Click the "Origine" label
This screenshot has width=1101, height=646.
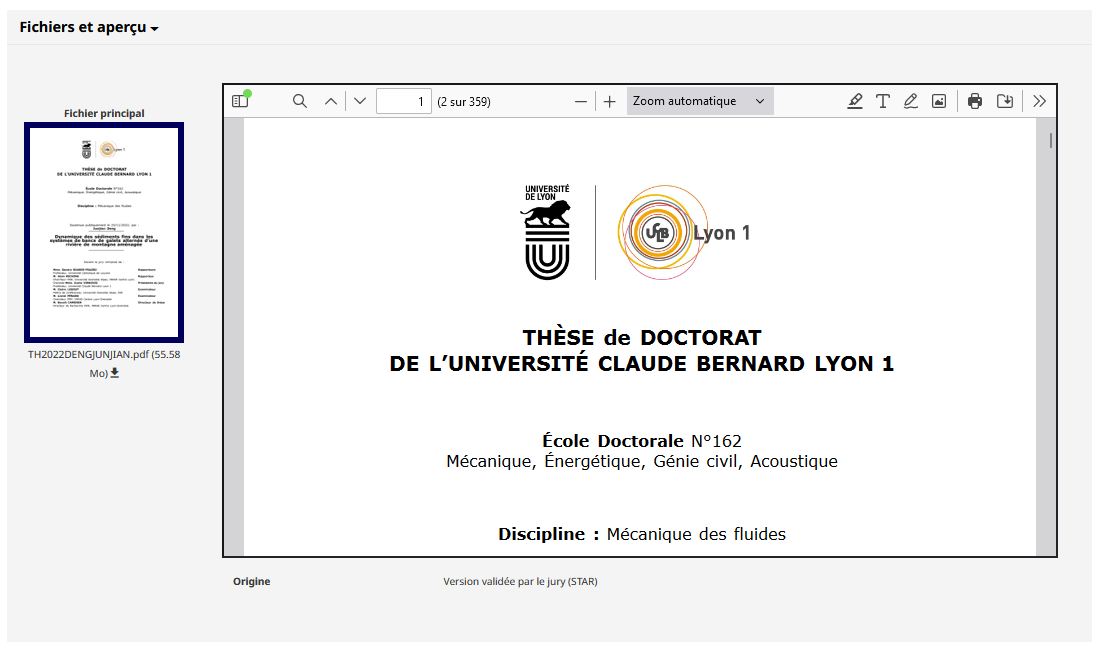[x=251, y=581]
